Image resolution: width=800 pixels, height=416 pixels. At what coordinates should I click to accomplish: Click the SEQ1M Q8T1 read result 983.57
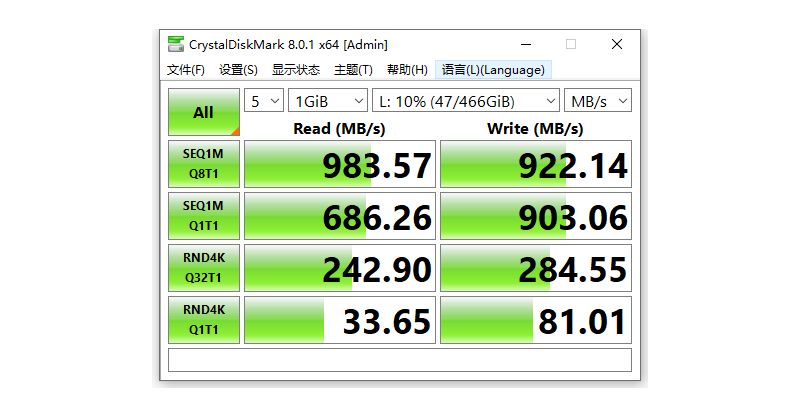[340, 164]
